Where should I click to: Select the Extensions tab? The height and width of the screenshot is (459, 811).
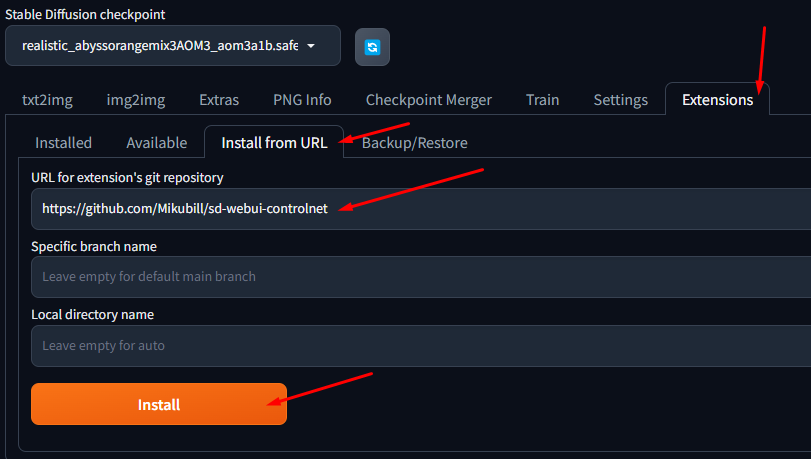717,100
